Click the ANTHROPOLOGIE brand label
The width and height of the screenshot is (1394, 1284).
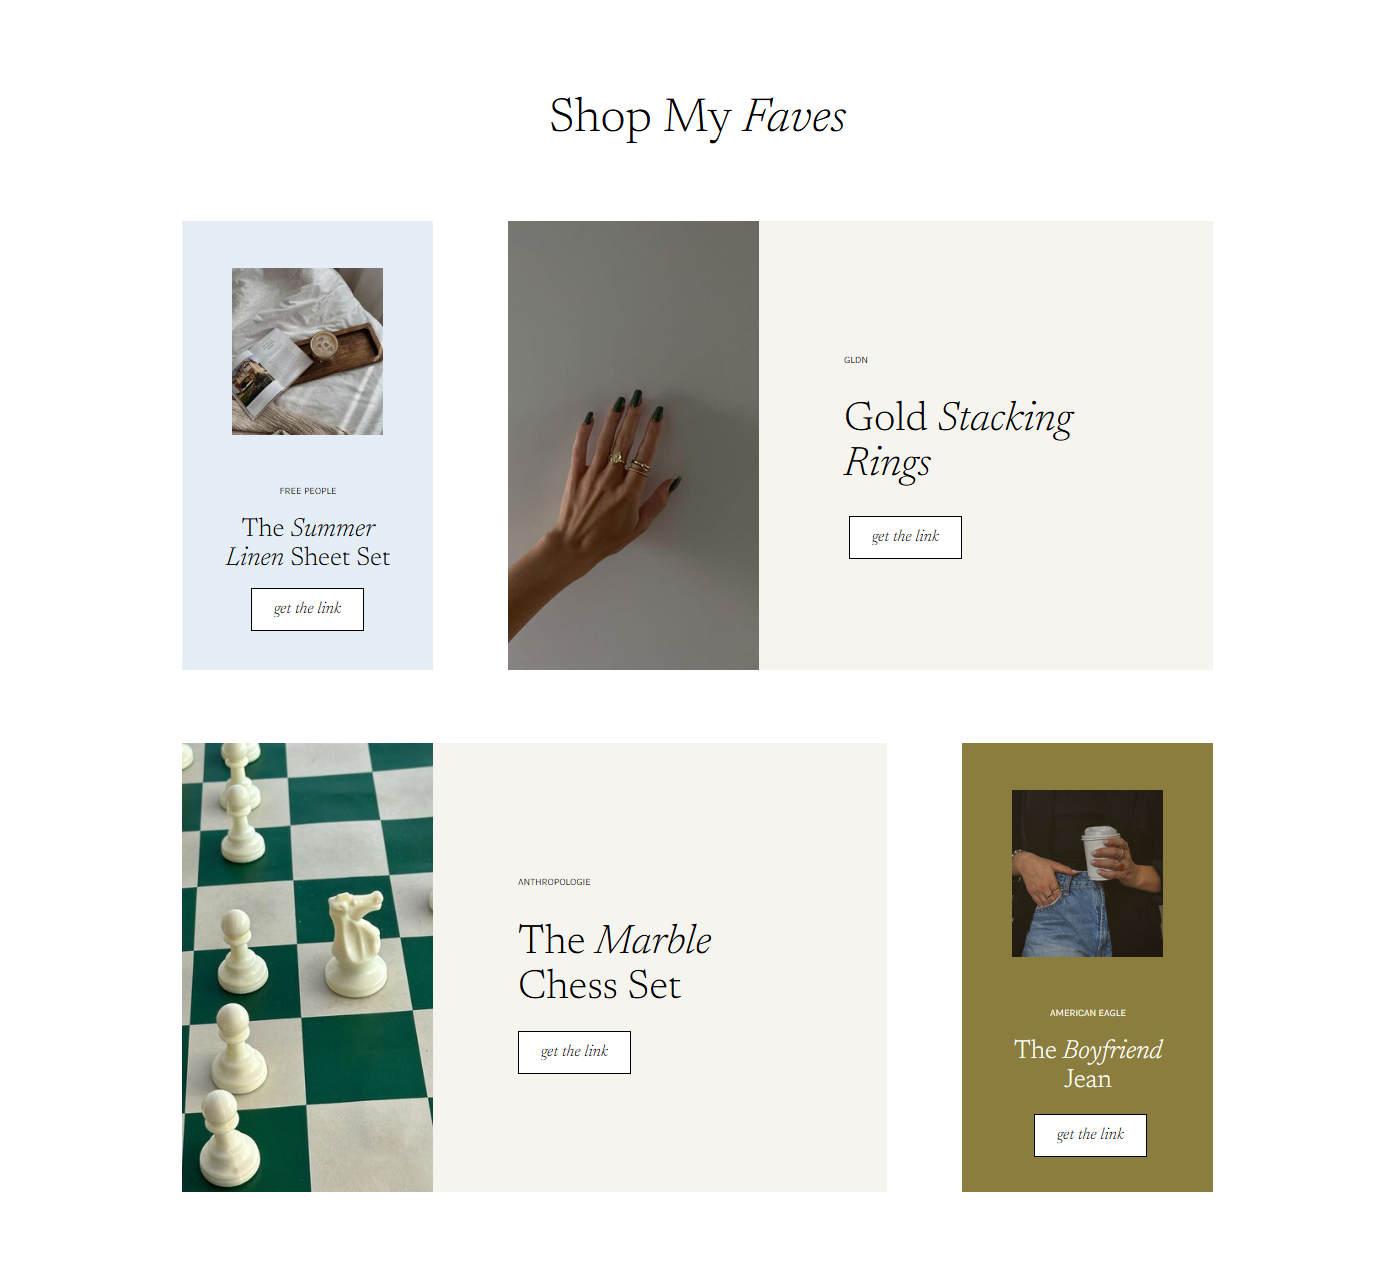point(554,882)
